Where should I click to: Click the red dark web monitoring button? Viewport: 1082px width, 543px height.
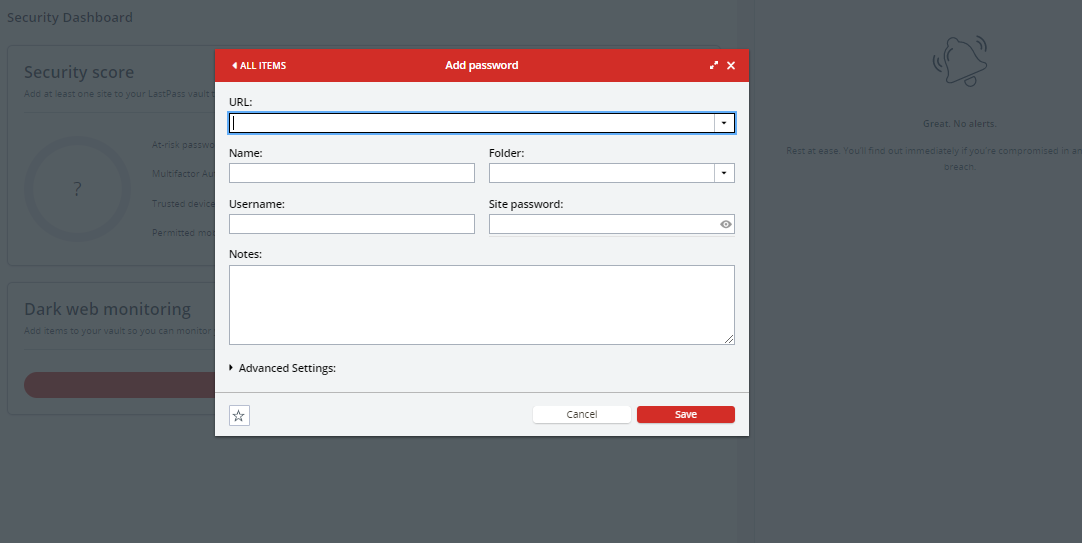119,385
